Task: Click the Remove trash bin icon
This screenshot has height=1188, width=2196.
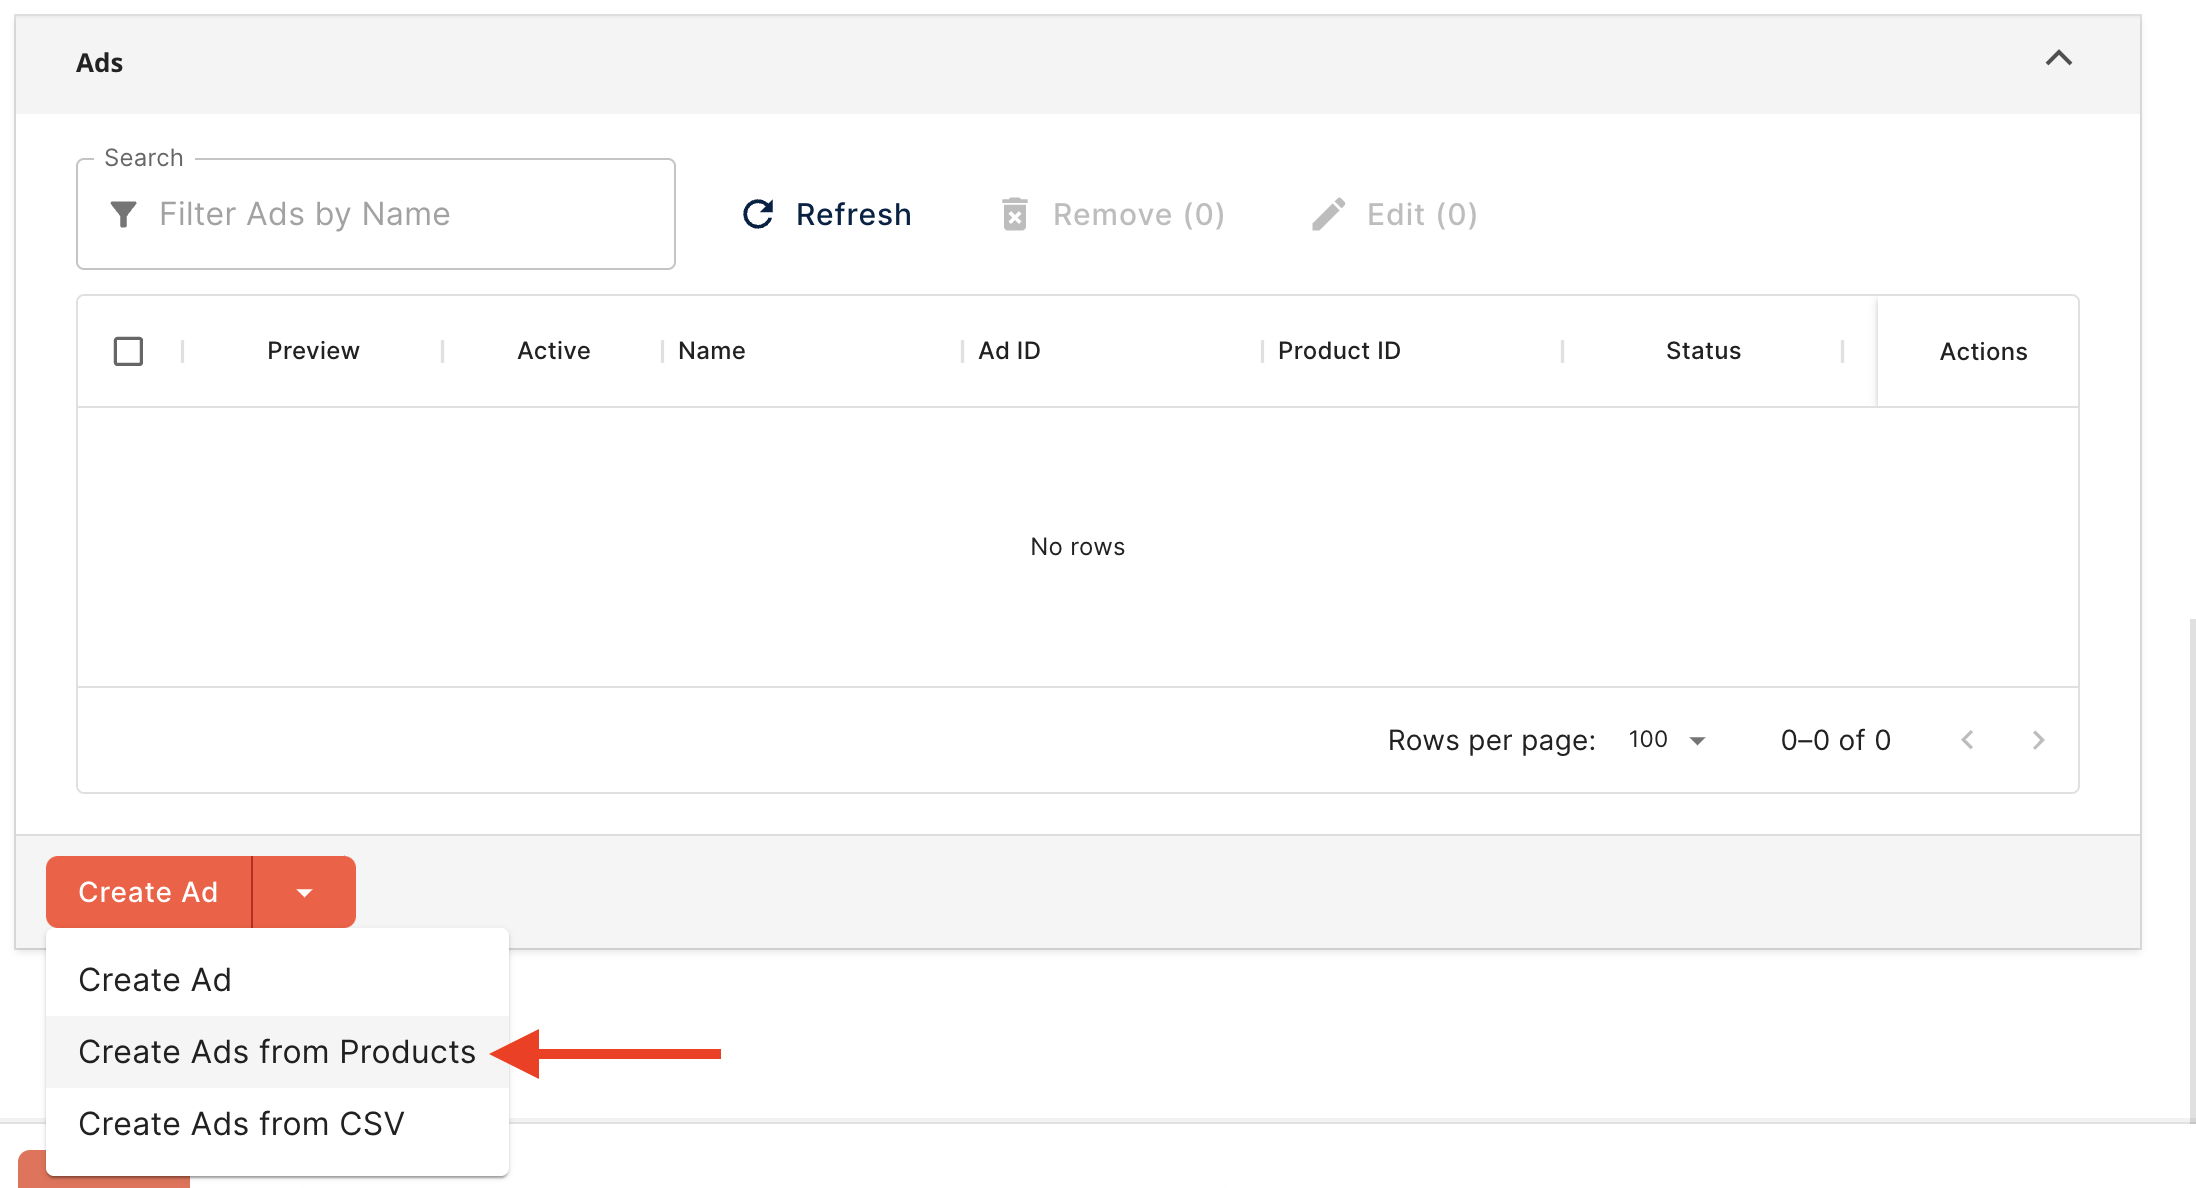Action: (x=1014, y=214)
